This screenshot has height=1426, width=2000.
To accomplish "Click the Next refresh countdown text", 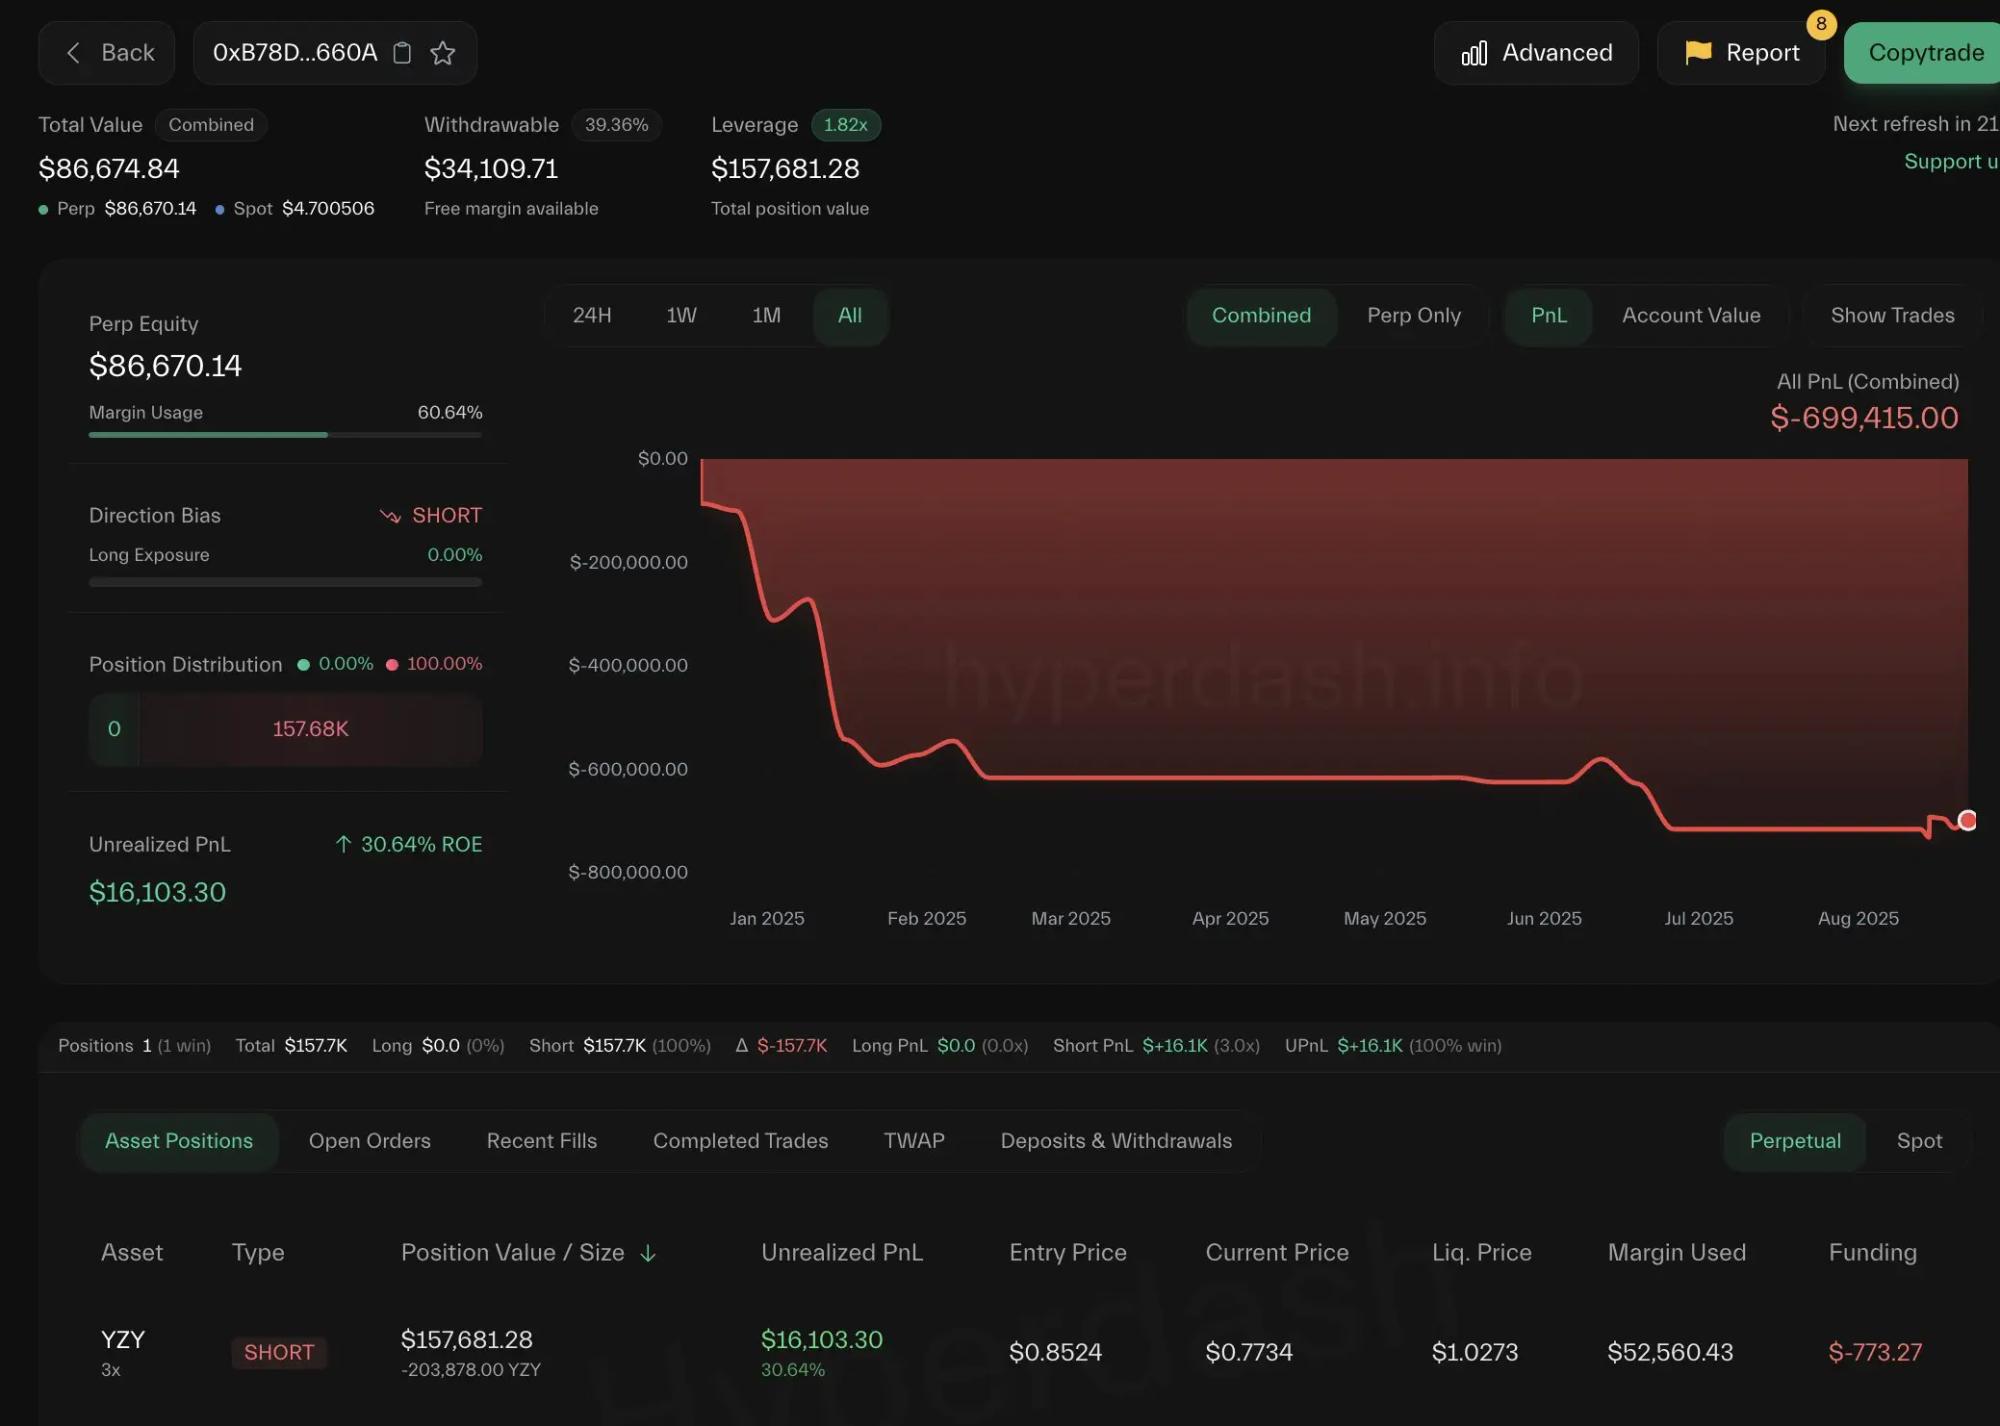I will pos(1915,124).
